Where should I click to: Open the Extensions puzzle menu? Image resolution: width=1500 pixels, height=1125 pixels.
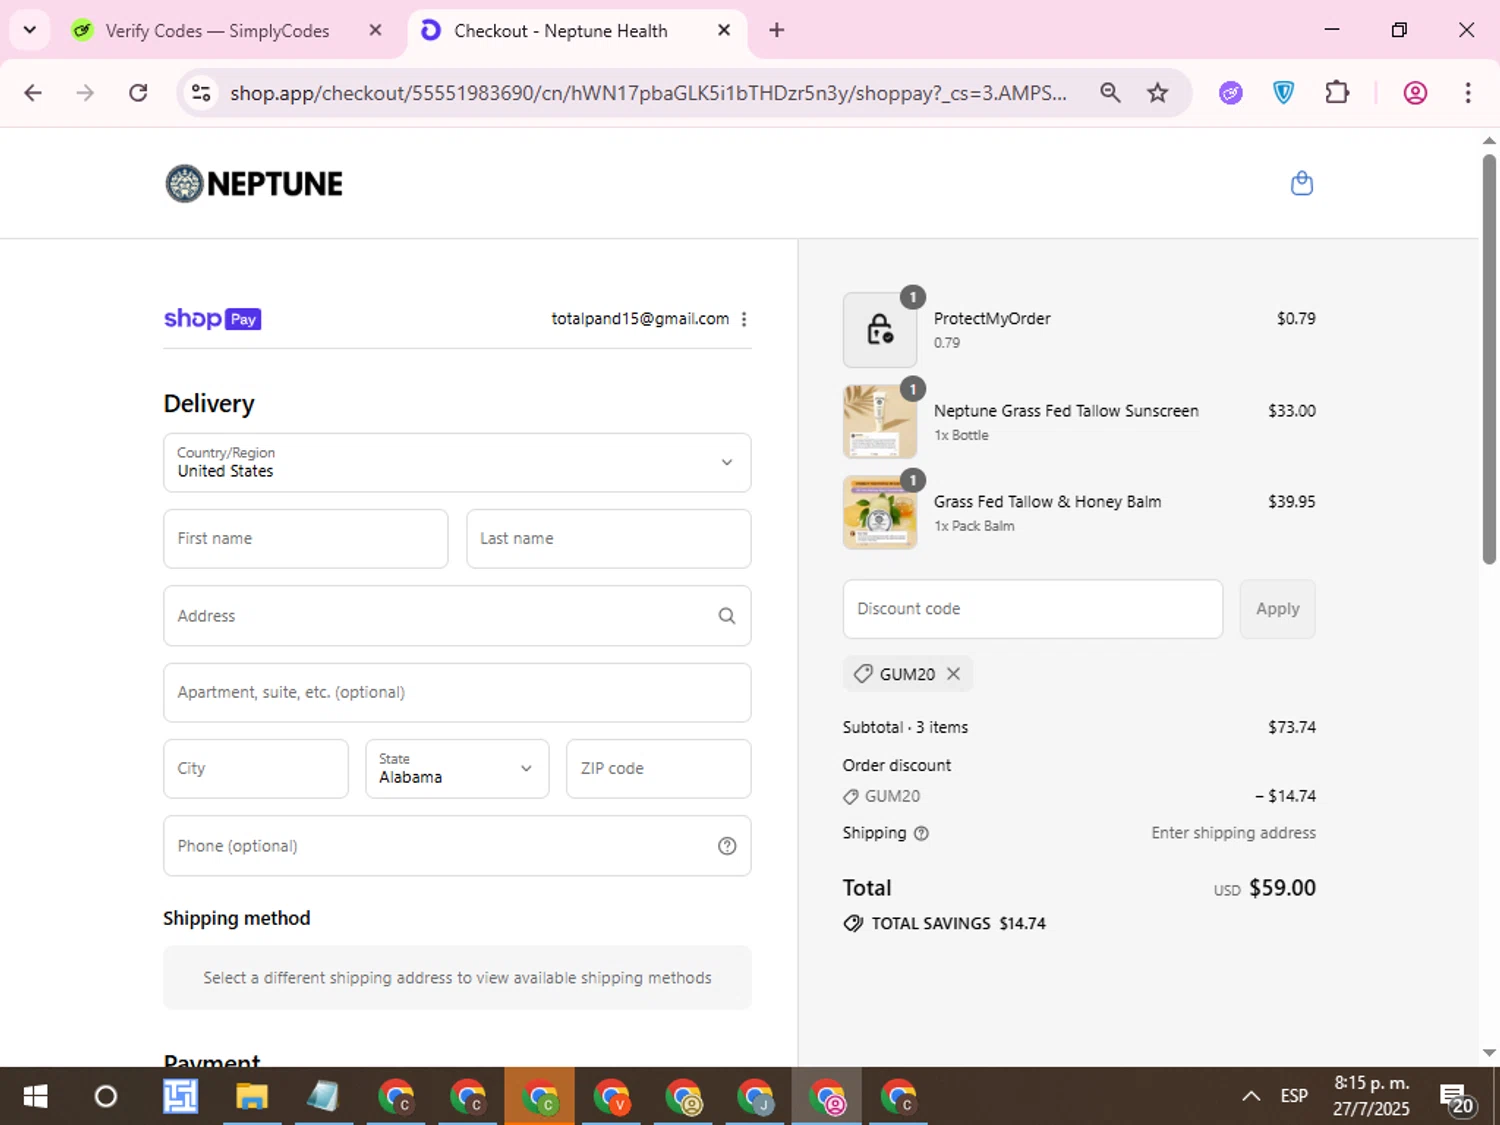click(1337, 93)
